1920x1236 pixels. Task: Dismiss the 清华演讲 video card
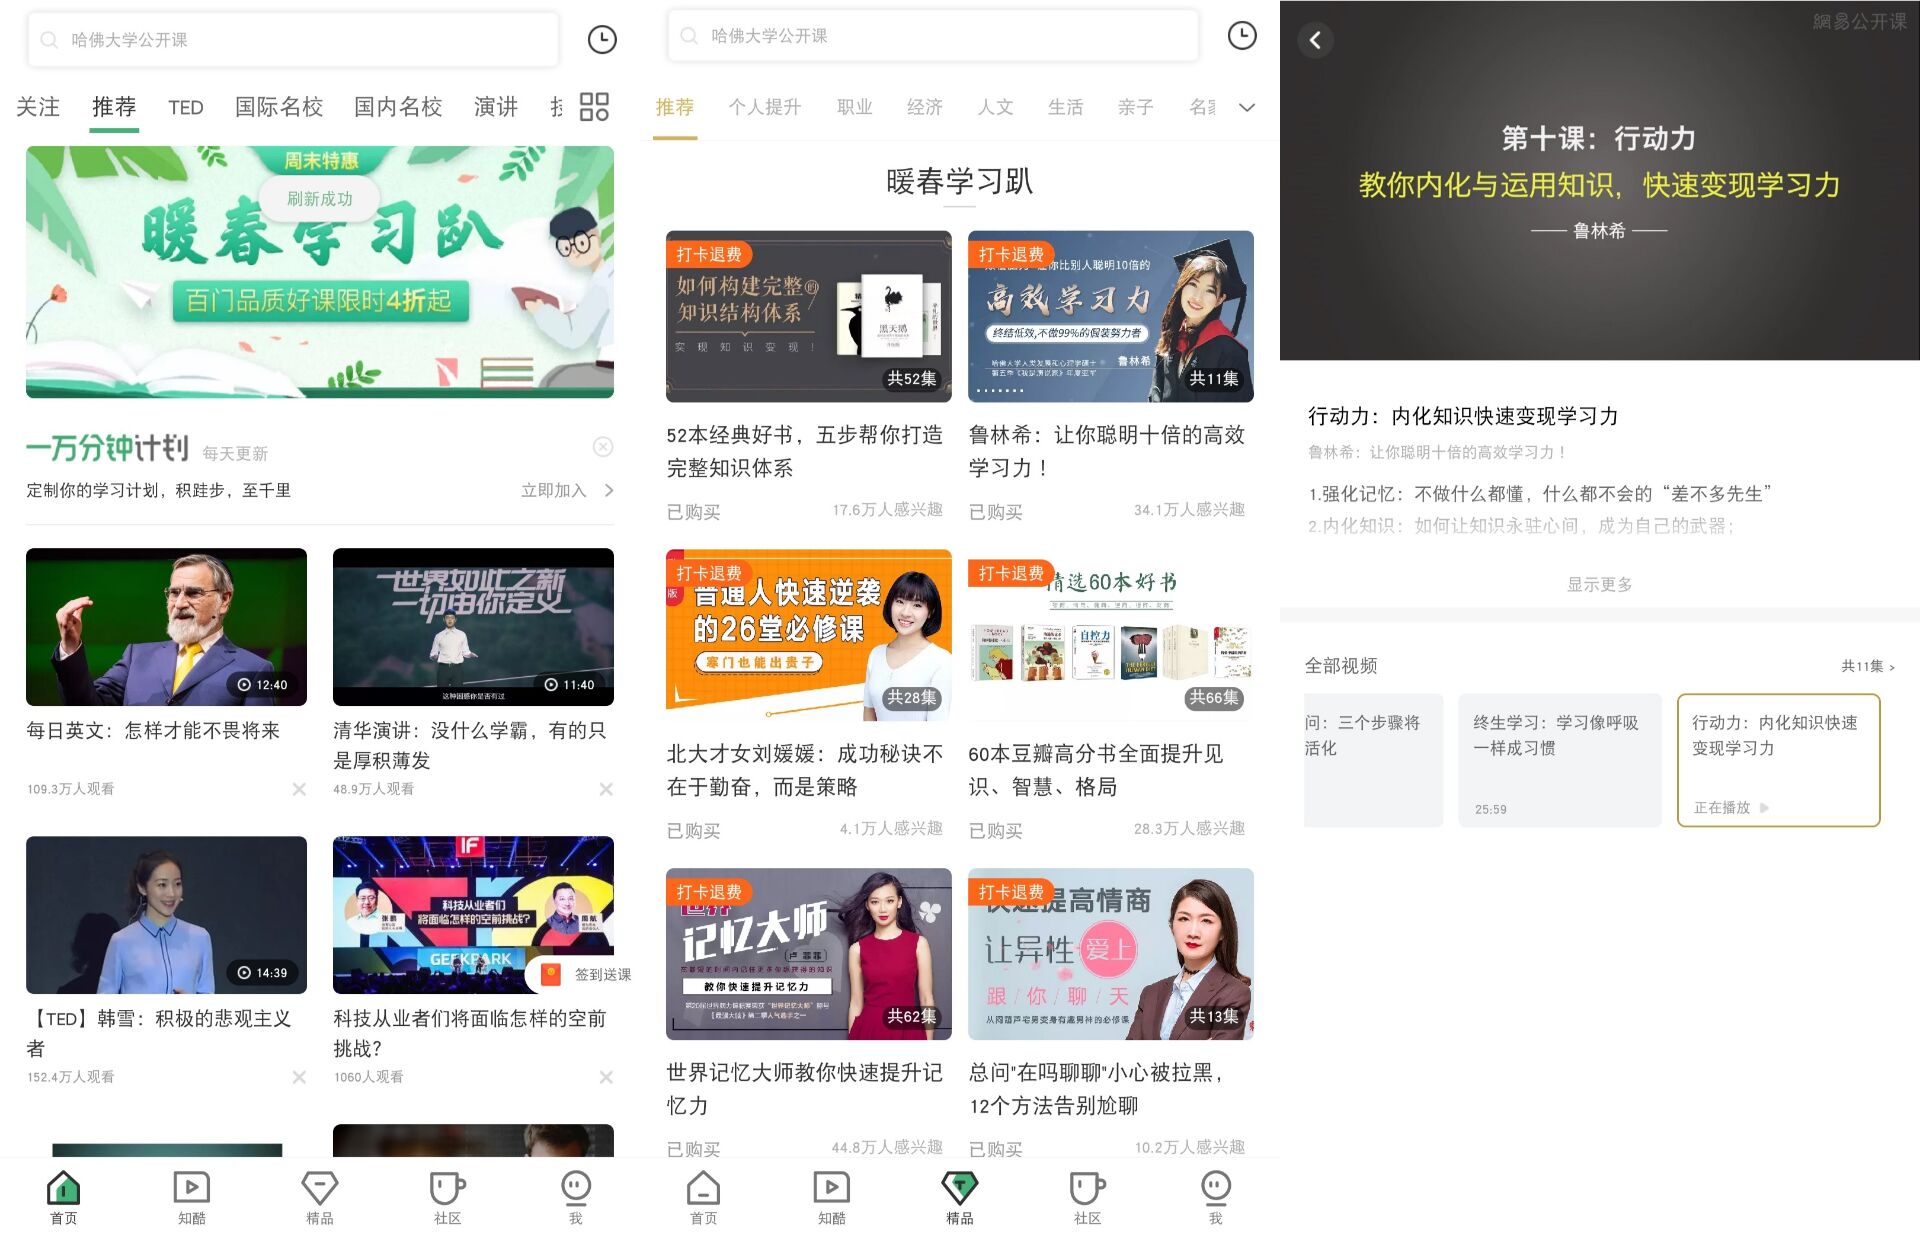click(606, 789)
